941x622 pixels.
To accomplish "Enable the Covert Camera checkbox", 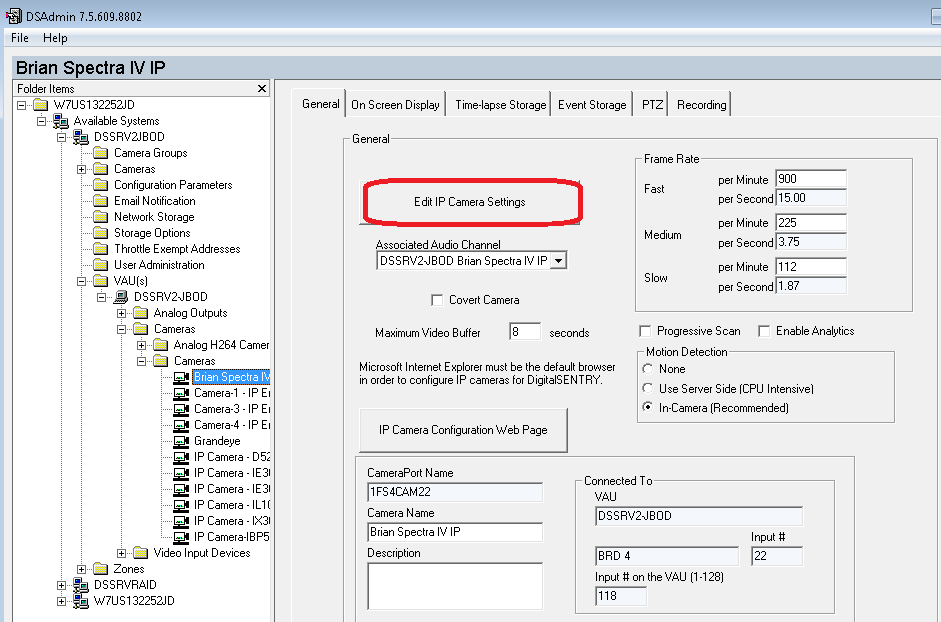I will [436, 298].
